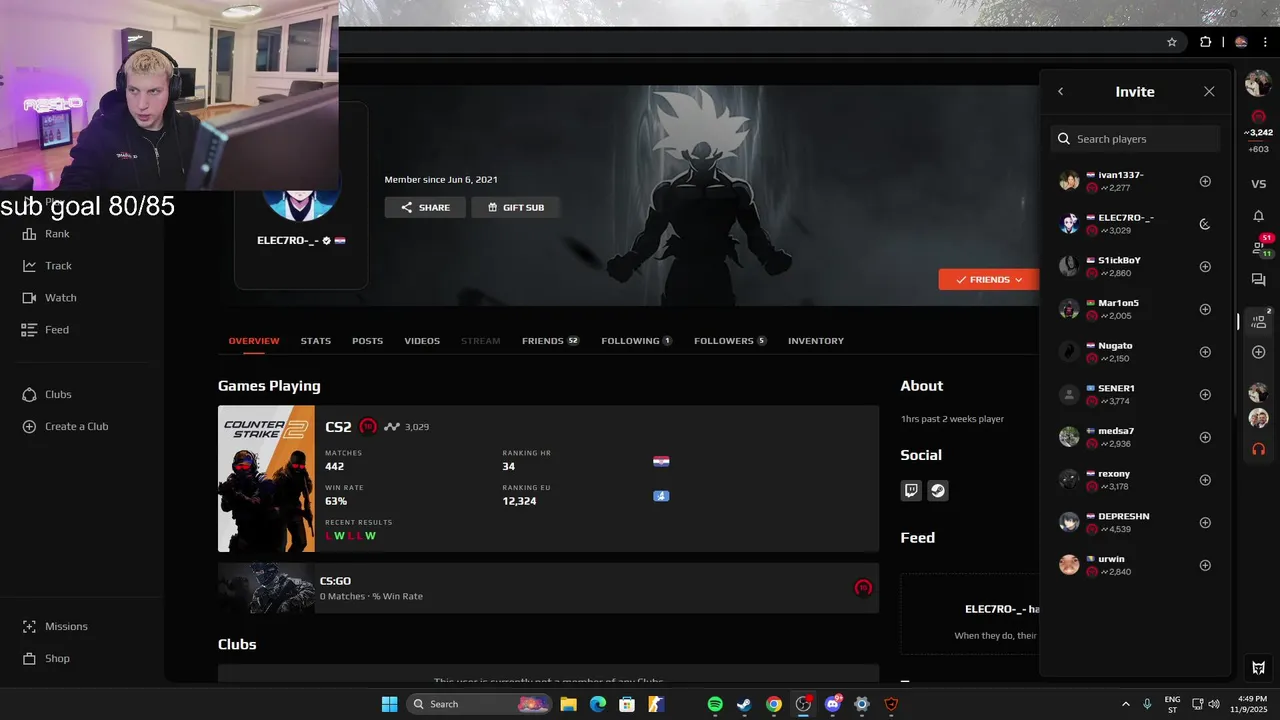Invite DEPRESHN with the plus icon

pos(1205,523)
